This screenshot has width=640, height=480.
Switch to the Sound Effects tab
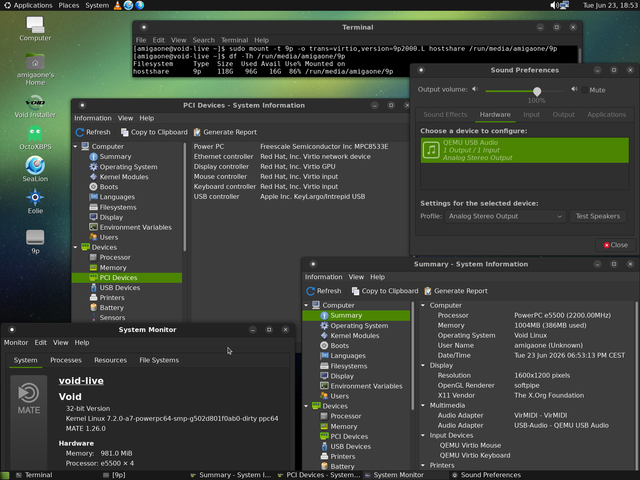click(445, 115)
